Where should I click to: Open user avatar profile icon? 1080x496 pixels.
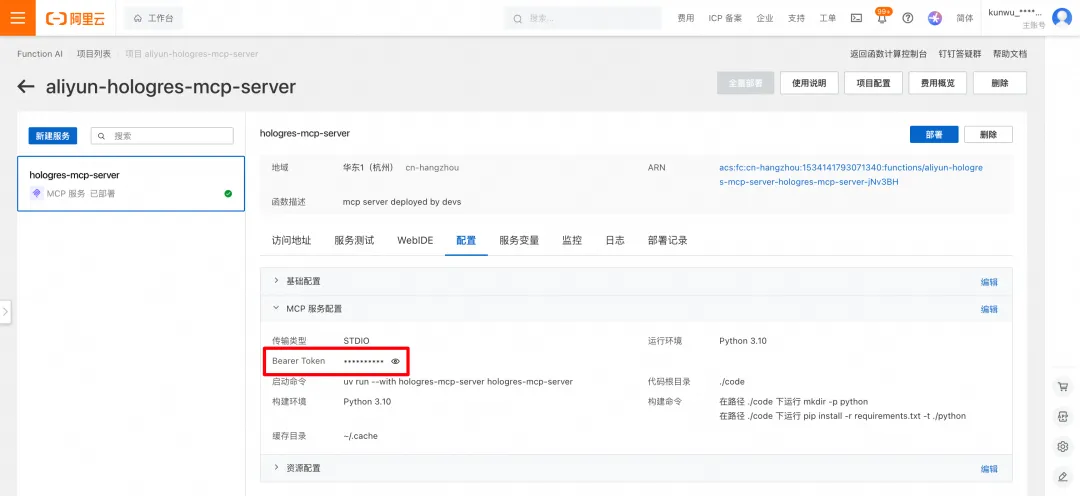pos(1062,18)
